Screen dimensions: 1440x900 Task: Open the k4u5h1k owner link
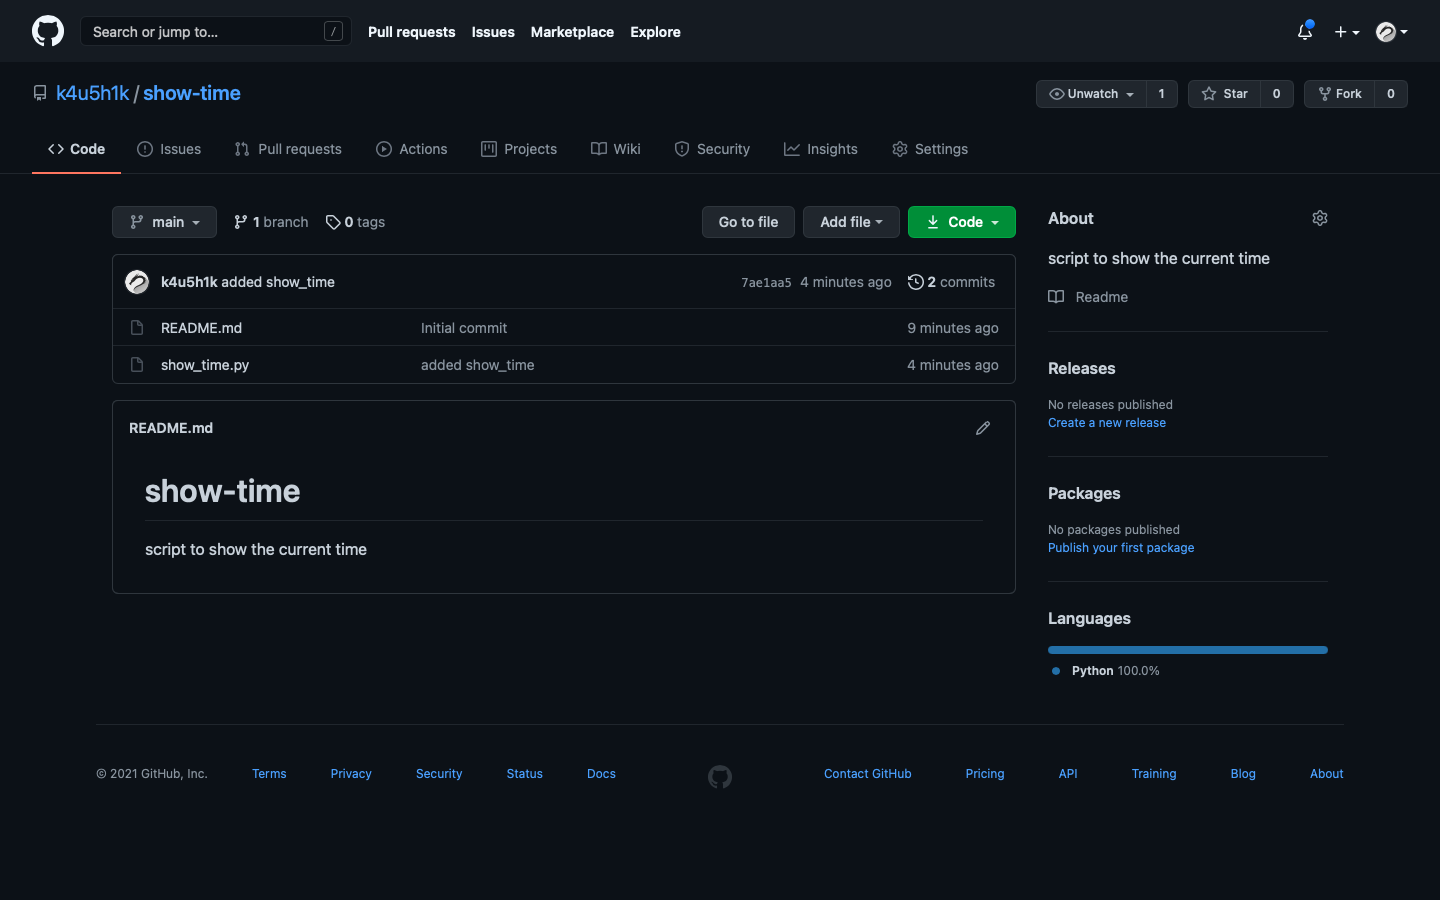pyautogui.click(x=93, y=93)
